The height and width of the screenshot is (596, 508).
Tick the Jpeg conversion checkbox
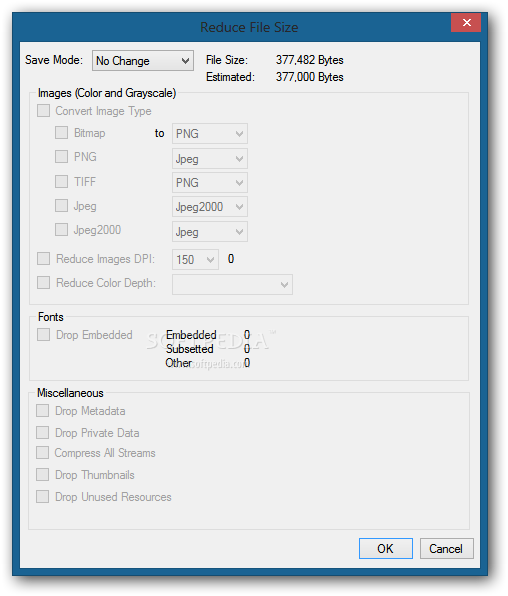(61, 206)
